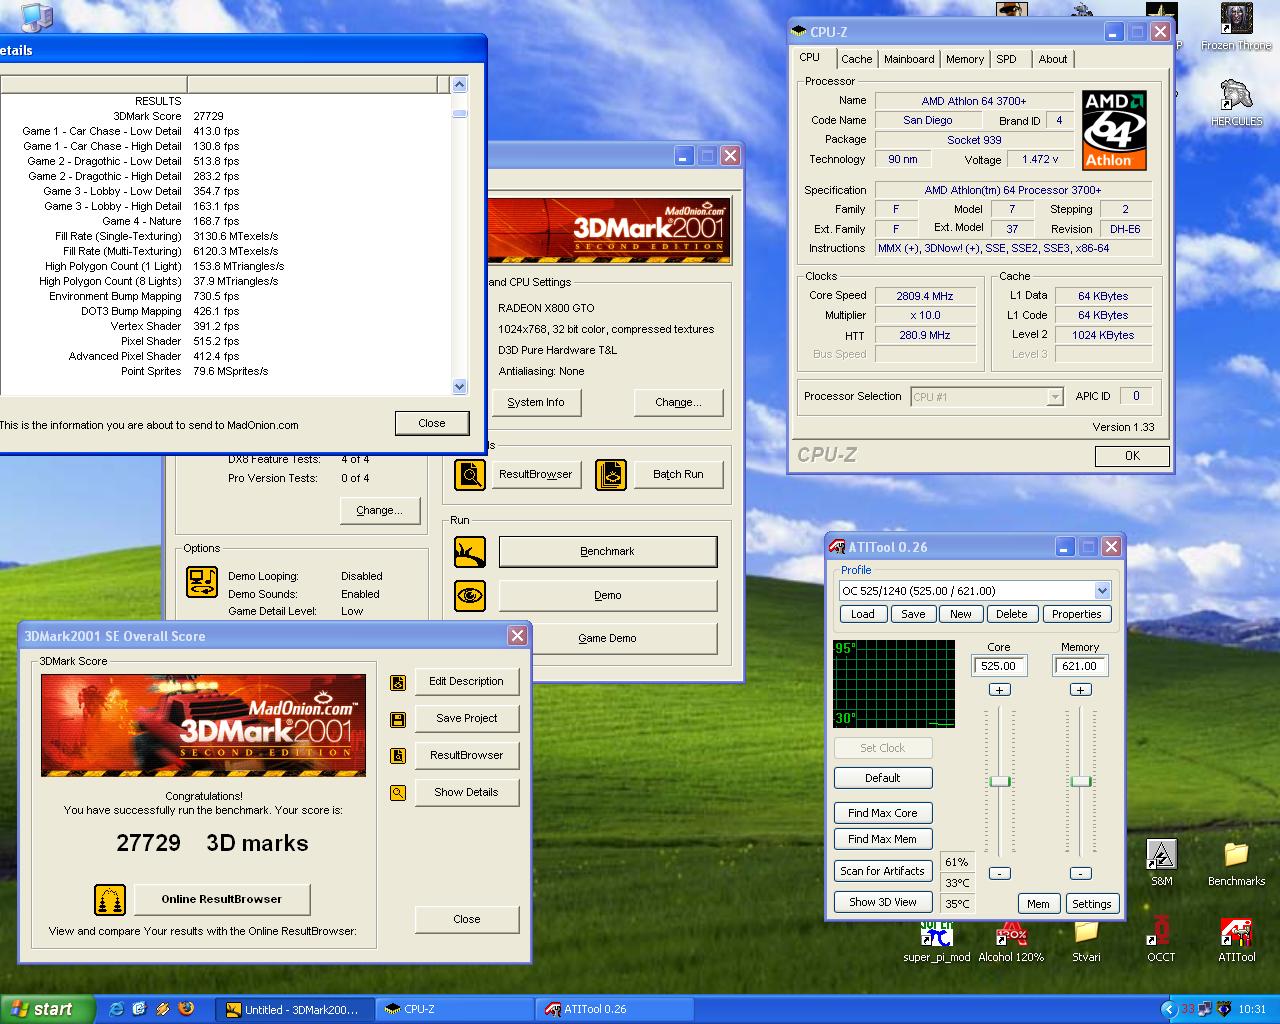Click the Demo eye icon in Run section
Viewport: 1280px width, 1024px height.
(x=470, y=596)
